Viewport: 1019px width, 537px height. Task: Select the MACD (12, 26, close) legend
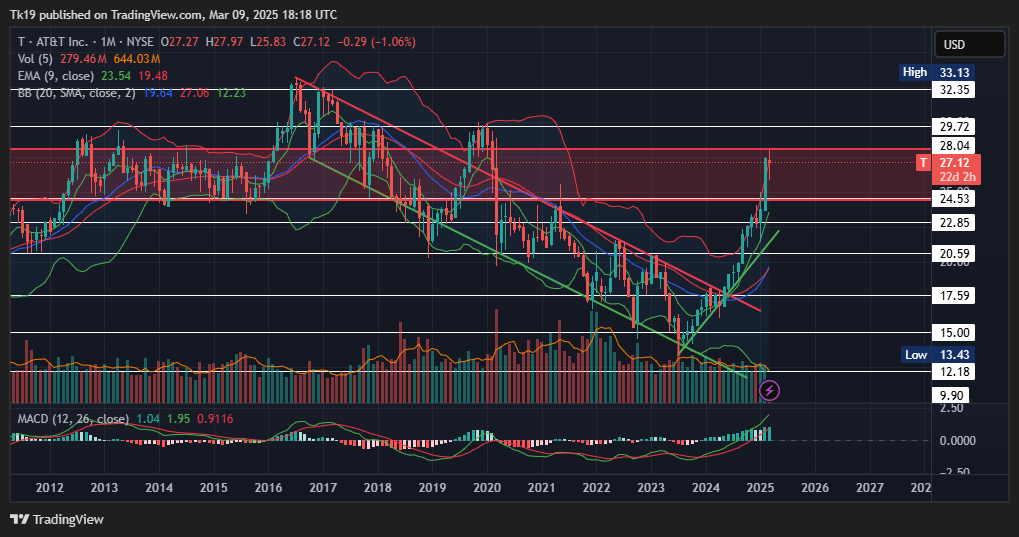coord(73,419)
